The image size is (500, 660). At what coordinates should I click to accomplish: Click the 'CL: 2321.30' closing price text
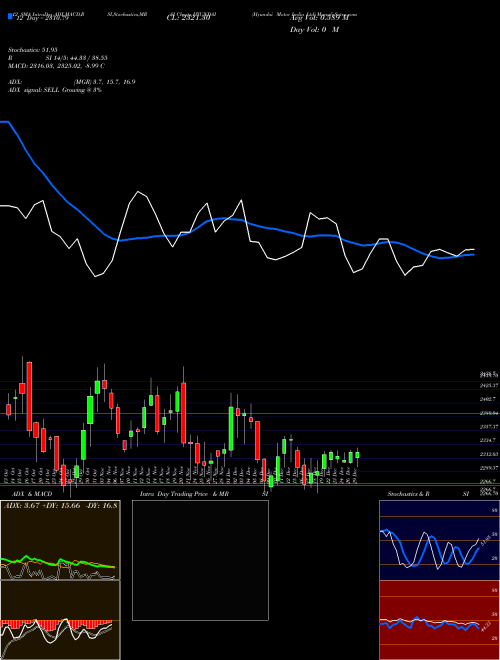point(188,19)
